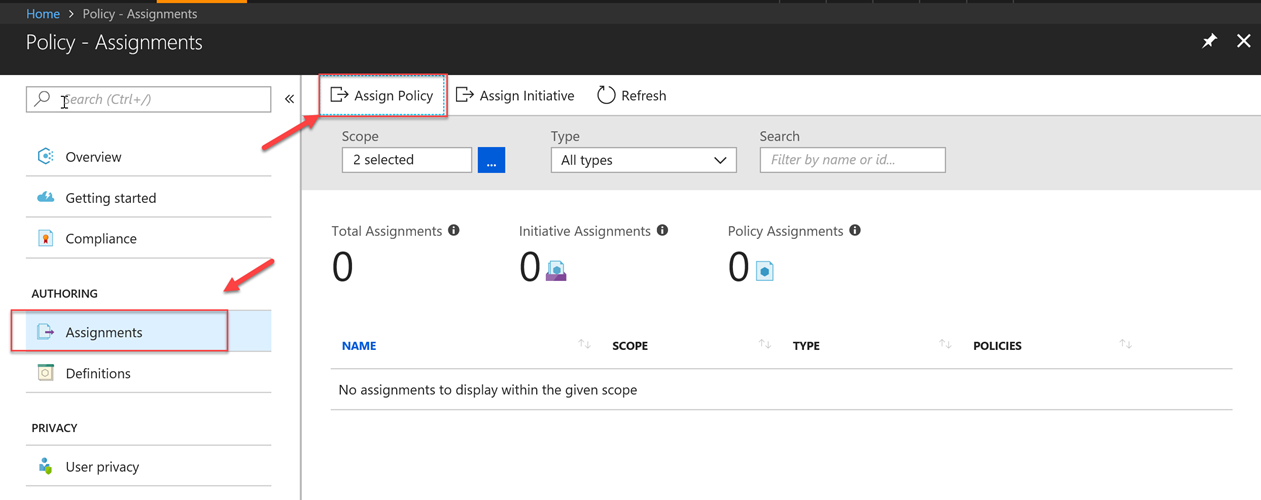This screenshot has height=500, width=1261.
Task: Click the NAME column header
Action: point(359,346)
